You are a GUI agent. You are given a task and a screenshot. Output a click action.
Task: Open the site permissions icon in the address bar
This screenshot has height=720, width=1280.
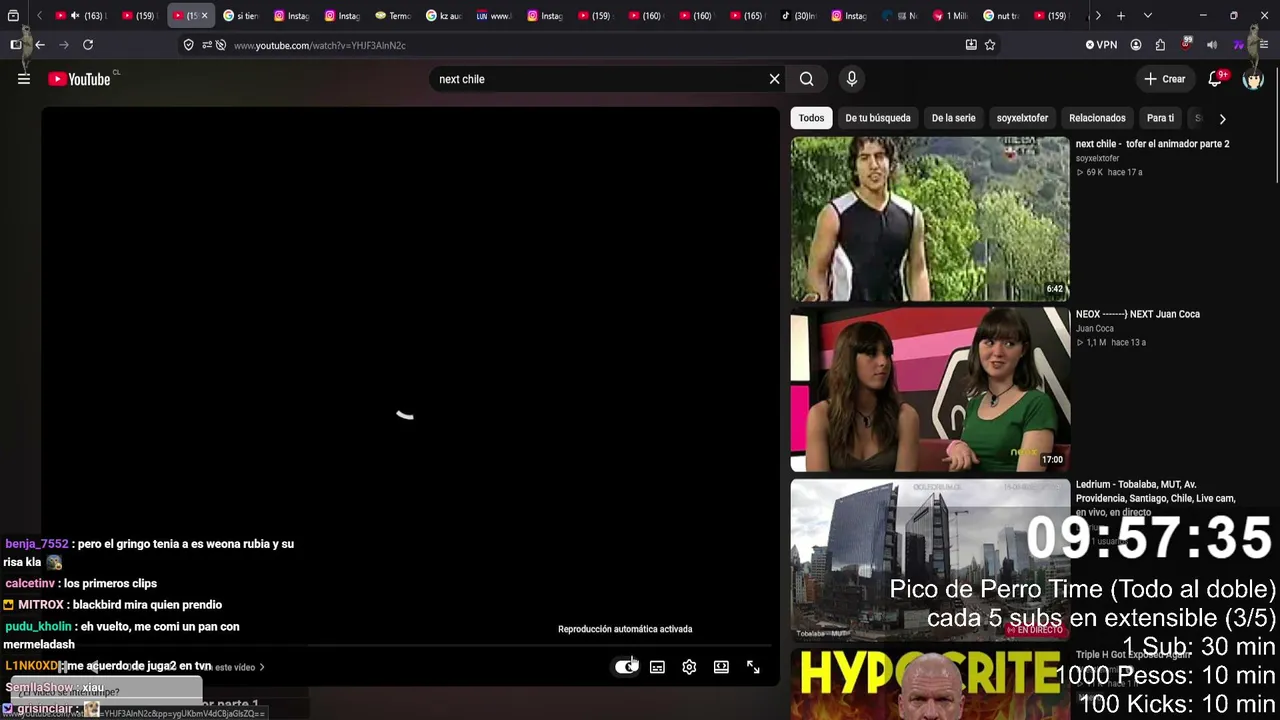[207, 45]
